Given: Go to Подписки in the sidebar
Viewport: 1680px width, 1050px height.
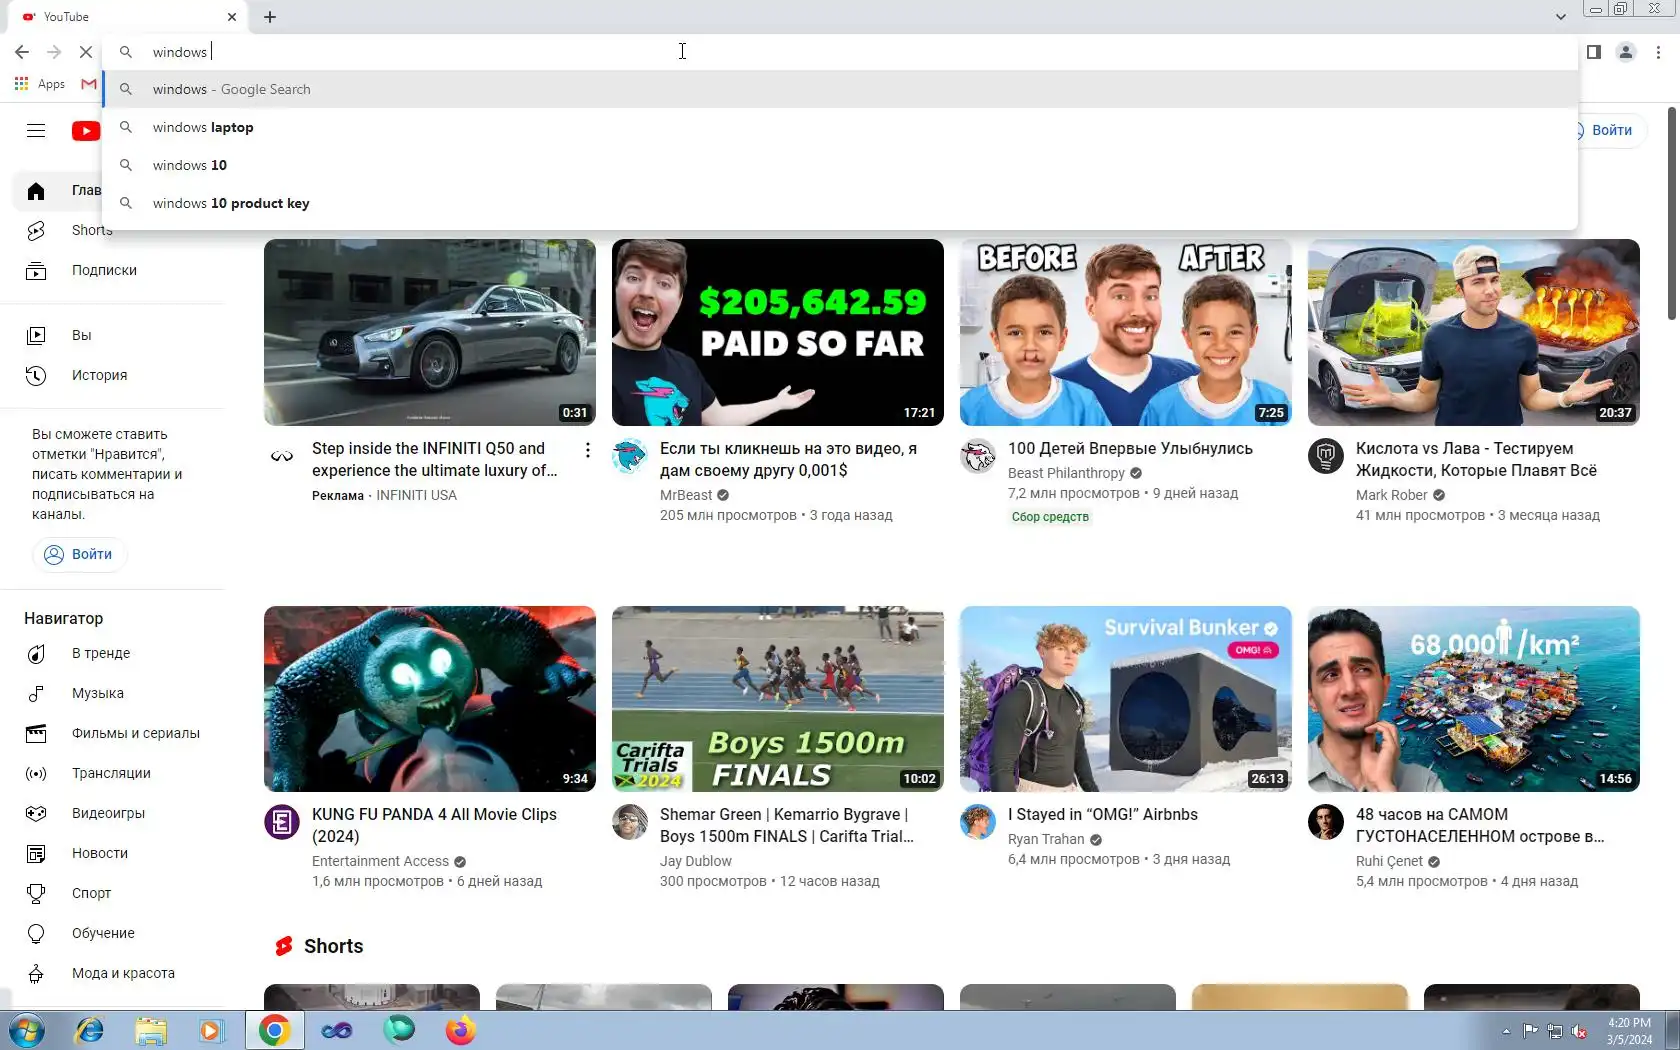Looking at the screenshot, I should (112, 270).
